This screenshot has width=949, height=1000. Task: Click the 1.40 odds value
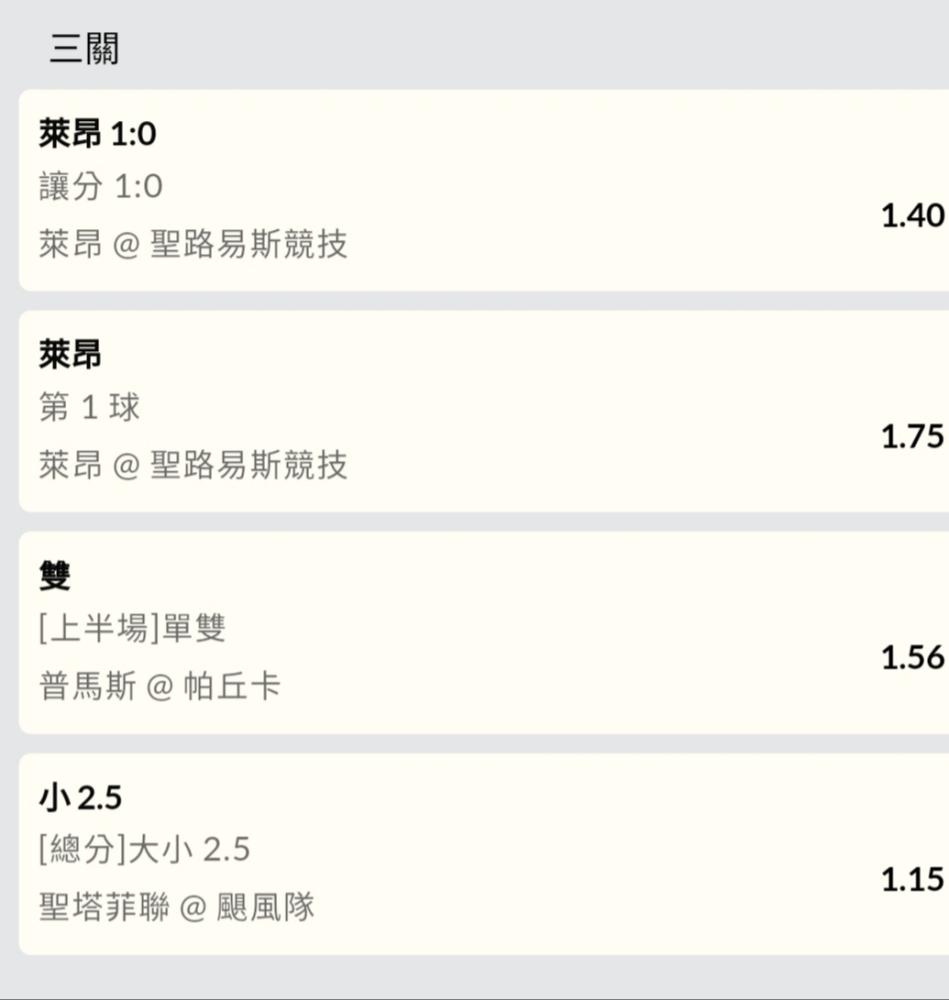pos(911,215)
